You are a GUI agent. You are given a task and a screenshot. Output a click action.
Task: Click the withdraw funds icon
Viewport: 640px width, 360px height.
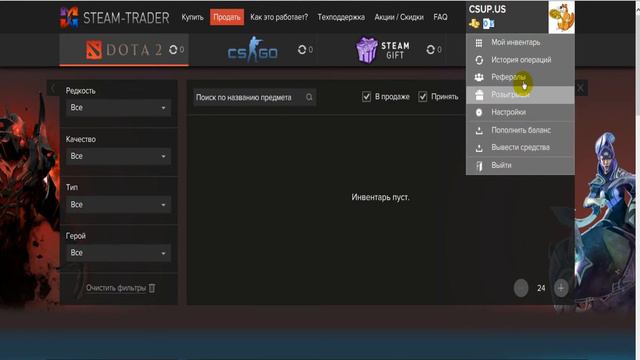[x=479, y=148]
